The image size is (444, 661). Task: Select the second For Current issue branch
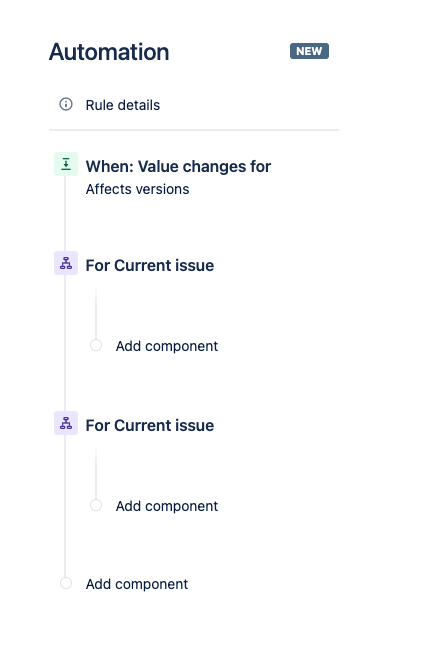pyautogui.click(x=150, y=425)
